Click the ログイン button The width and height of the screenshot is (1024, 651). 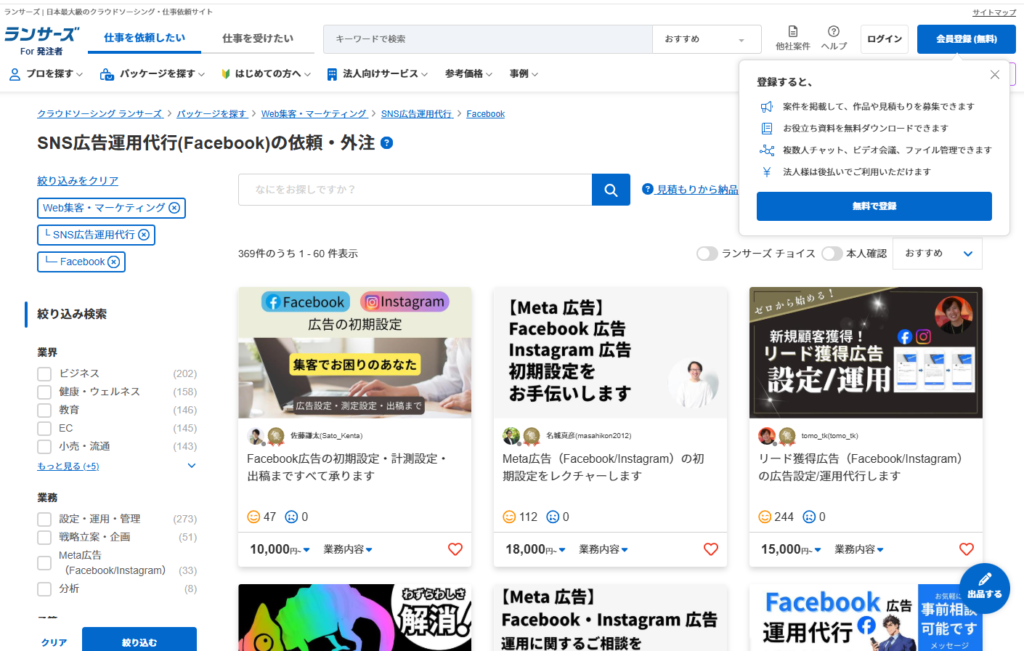[x=884, y=39]
